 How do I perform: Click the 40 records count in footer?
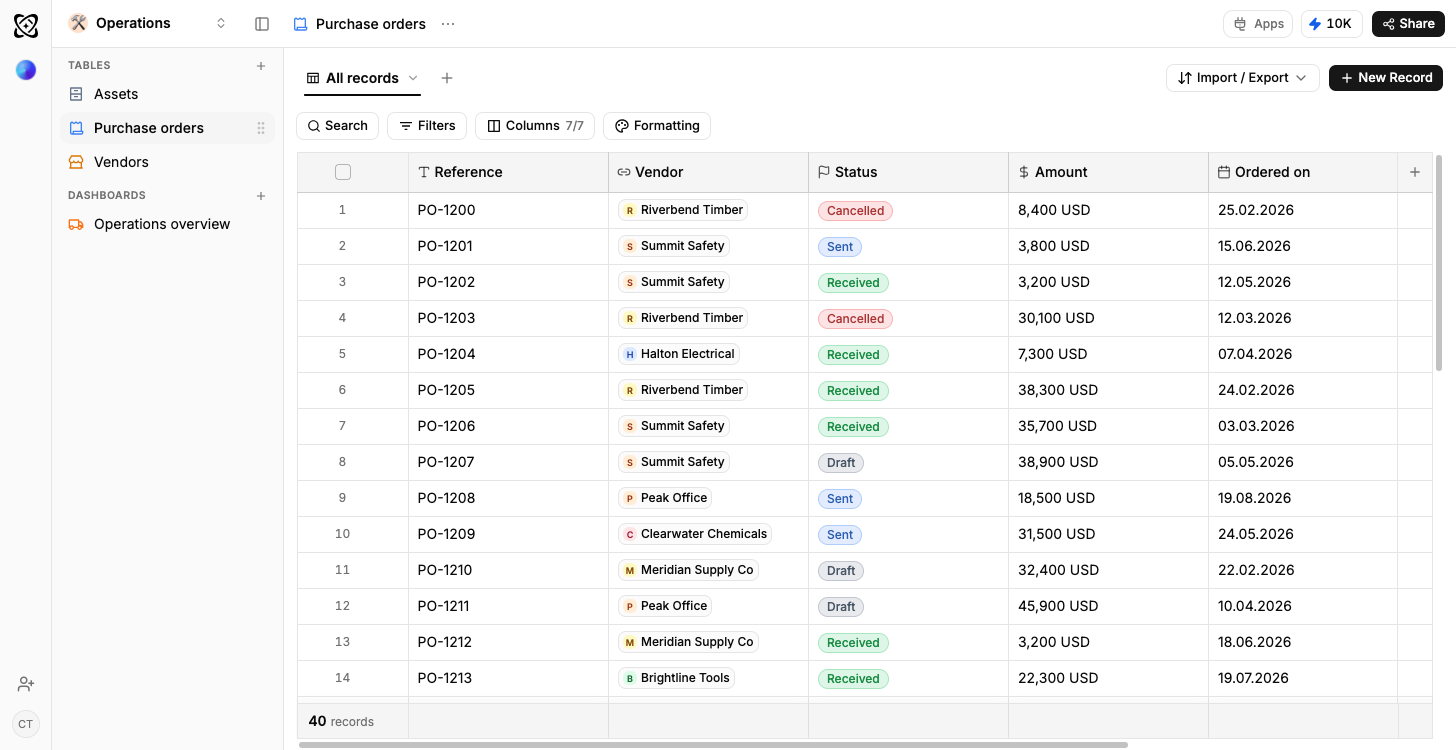point(341,721)
